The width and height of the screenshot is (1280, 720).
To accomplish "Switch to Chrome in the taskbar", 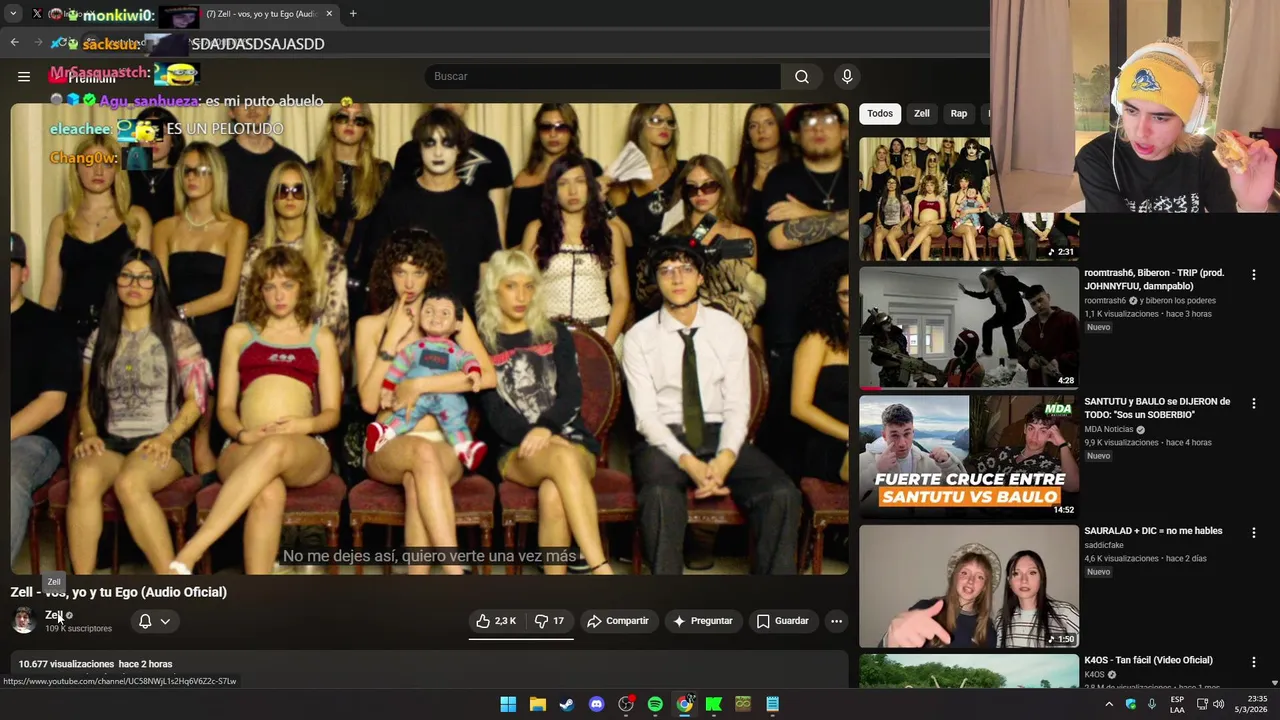I will click(x=684, y=704).
